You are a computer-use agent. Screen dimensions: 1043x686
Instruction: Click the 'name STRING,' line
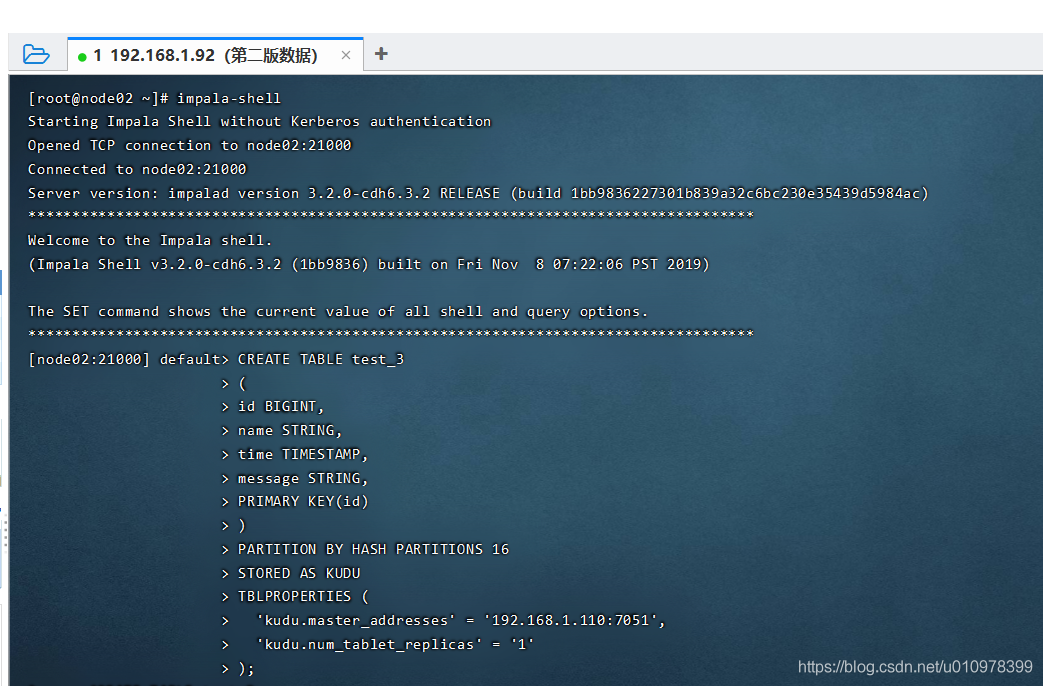click(289, 430)
